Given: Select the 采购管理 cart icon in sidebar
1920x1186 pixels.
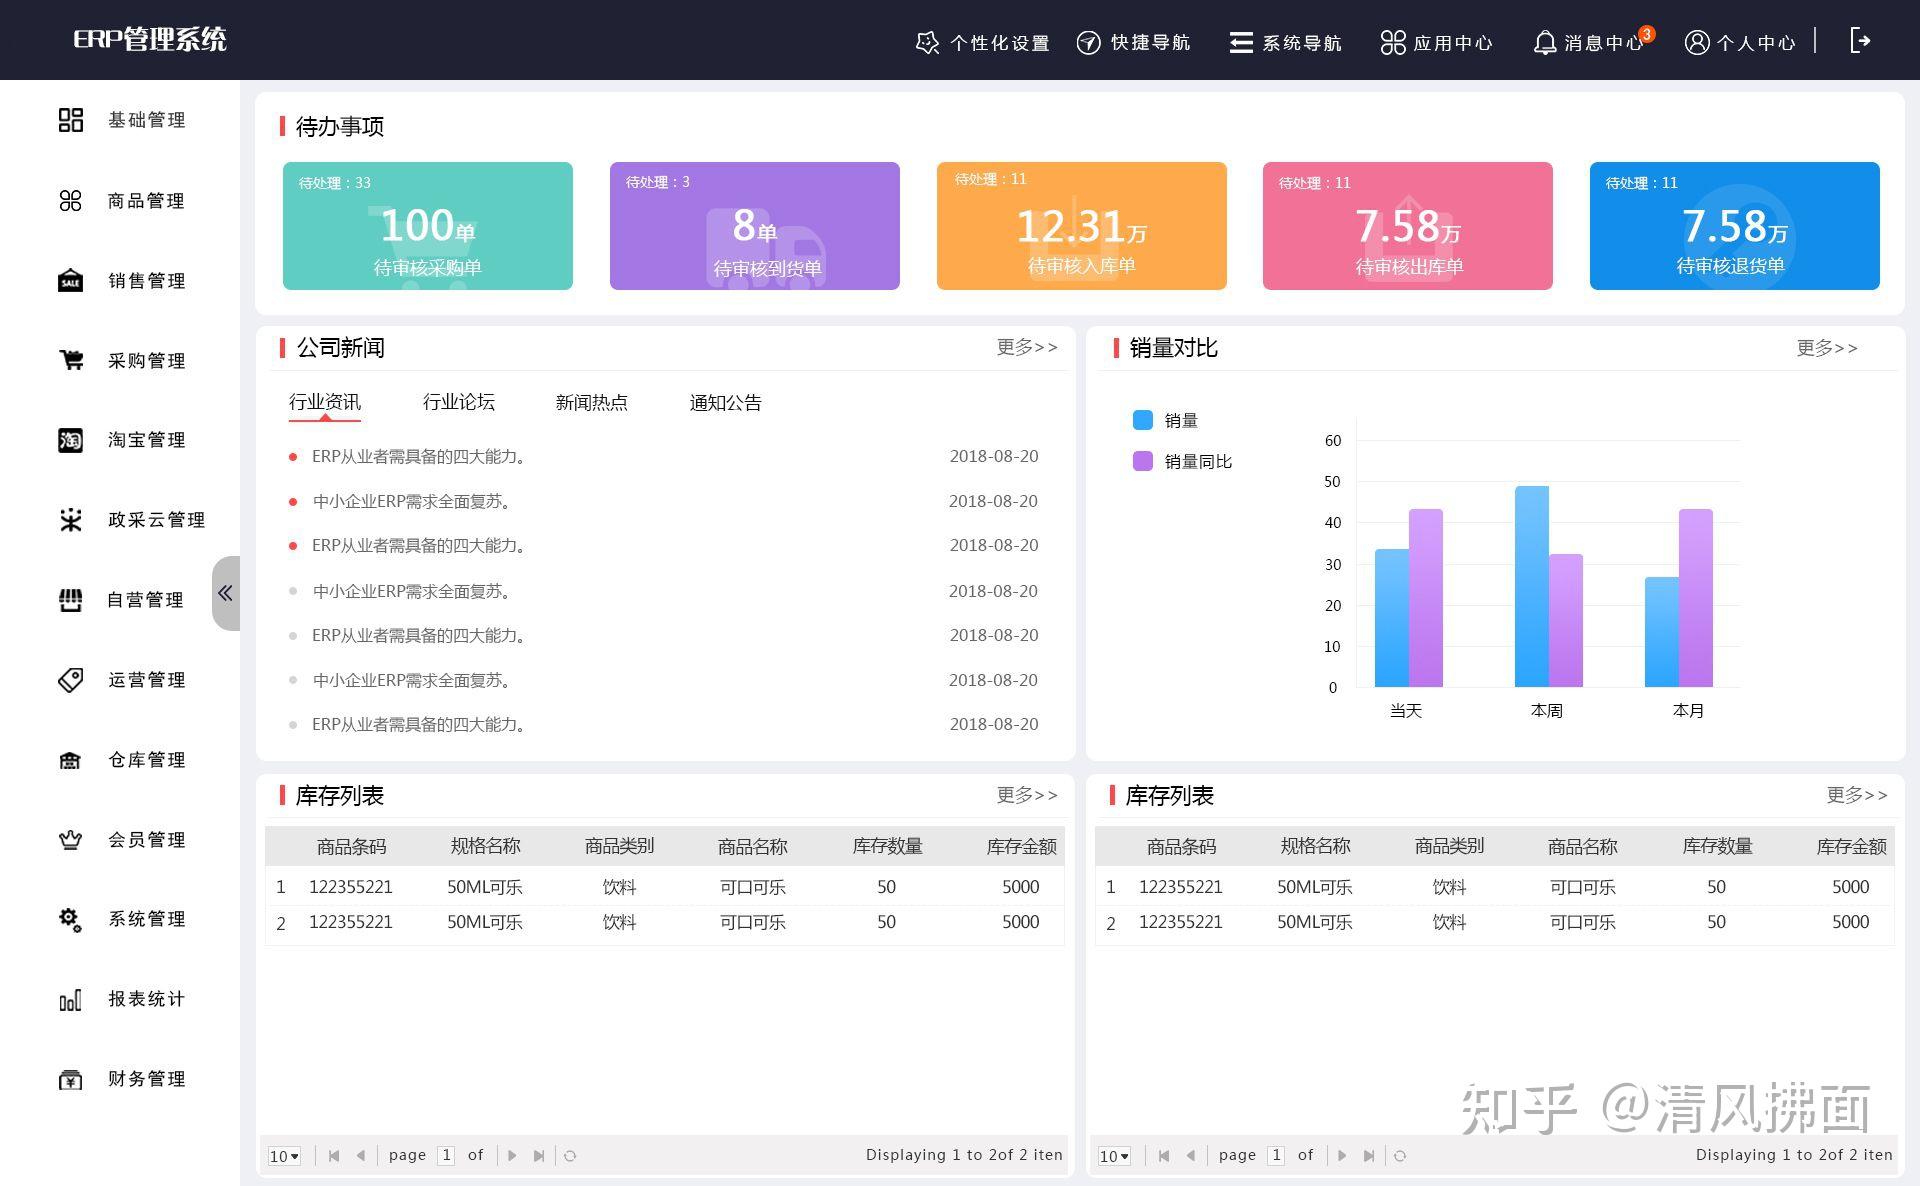Looking at the screenshot, I should click(70, 360).
